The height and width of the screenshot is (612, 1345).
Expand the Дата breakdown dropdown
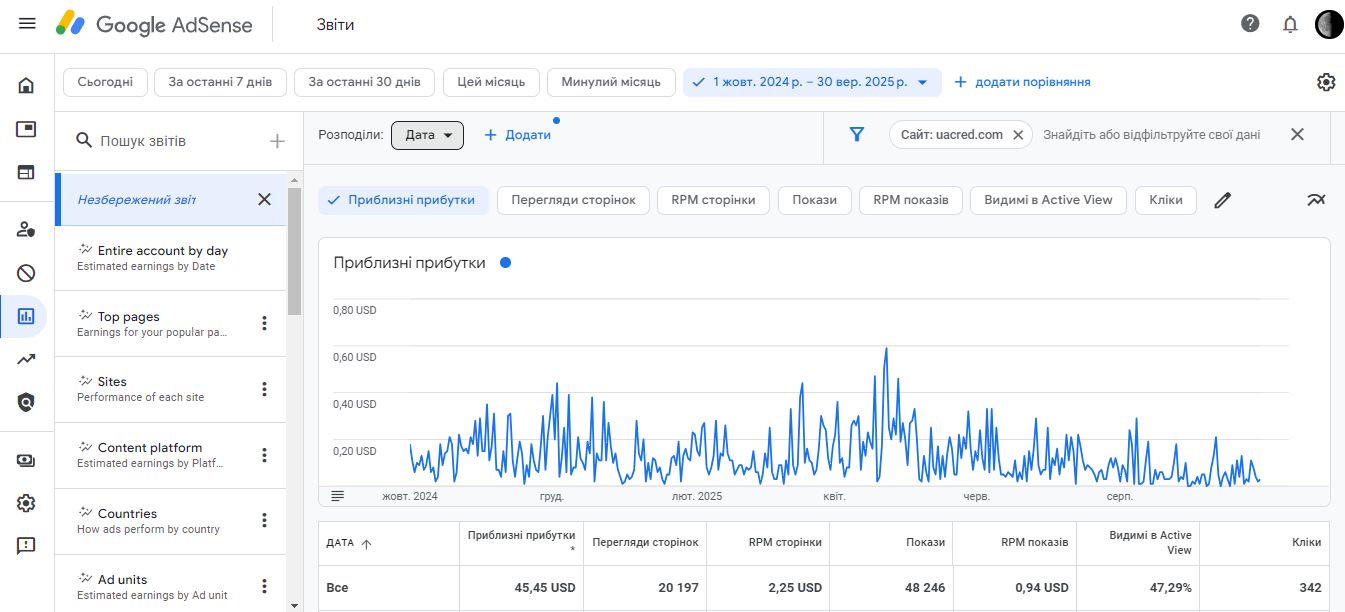[x=427, y=135]
